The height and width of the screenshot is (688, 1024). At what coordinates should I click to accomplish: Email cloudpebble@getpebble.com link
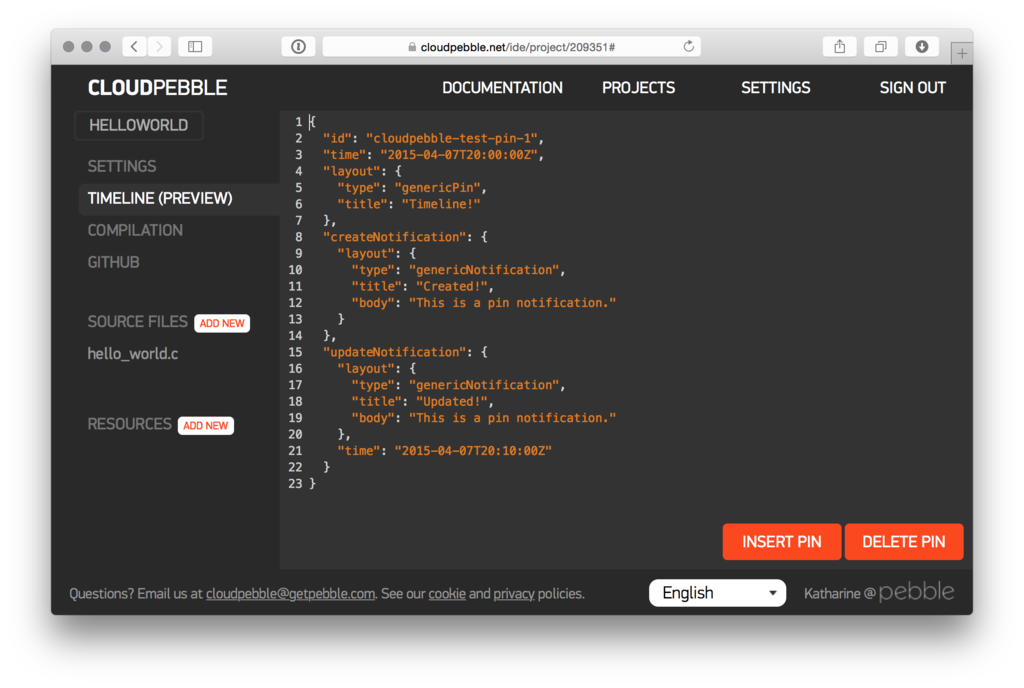(291, 594)
